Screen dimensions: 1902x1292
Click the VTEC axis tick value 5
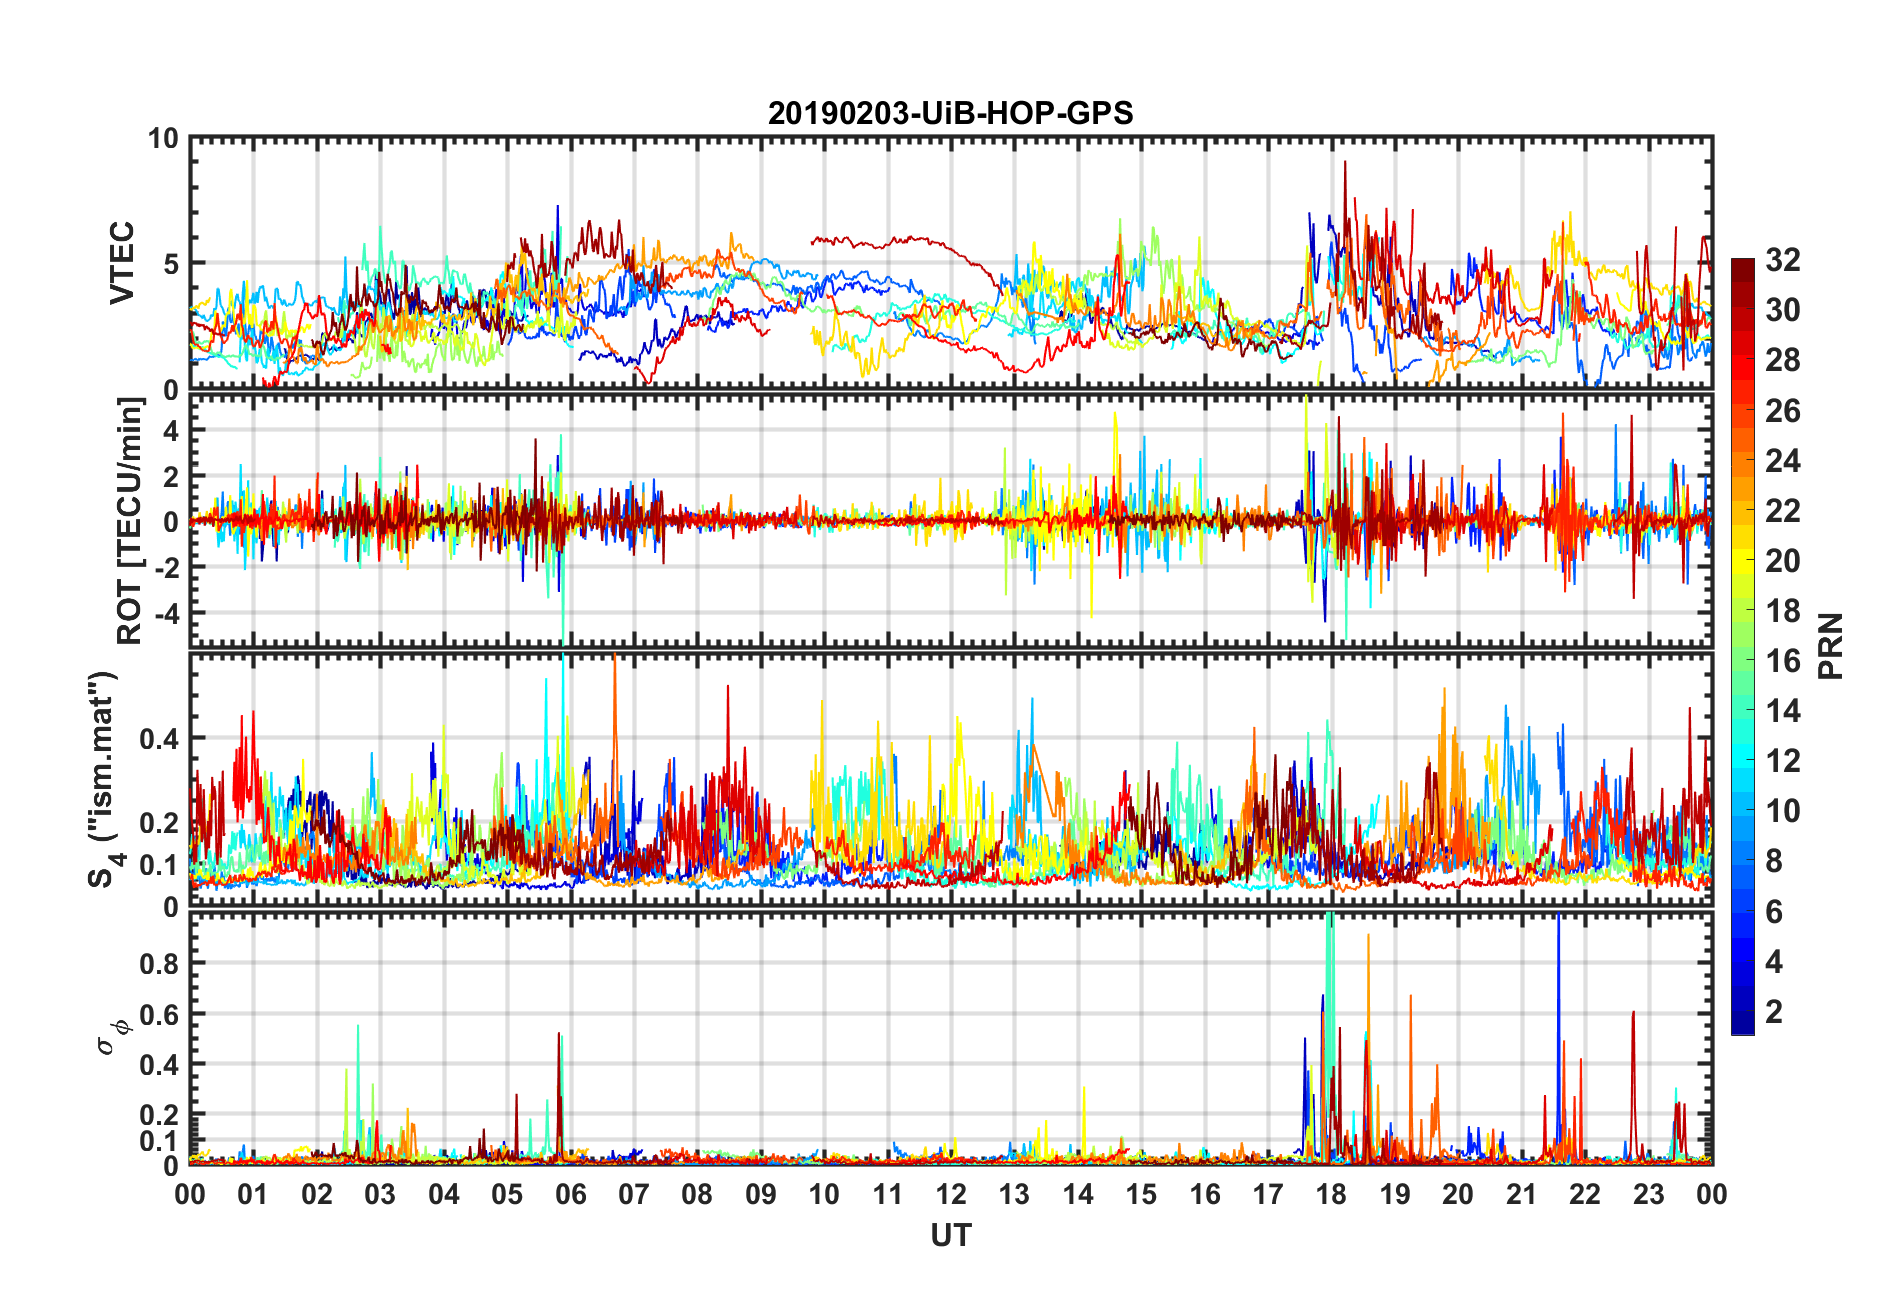point(170,264)
